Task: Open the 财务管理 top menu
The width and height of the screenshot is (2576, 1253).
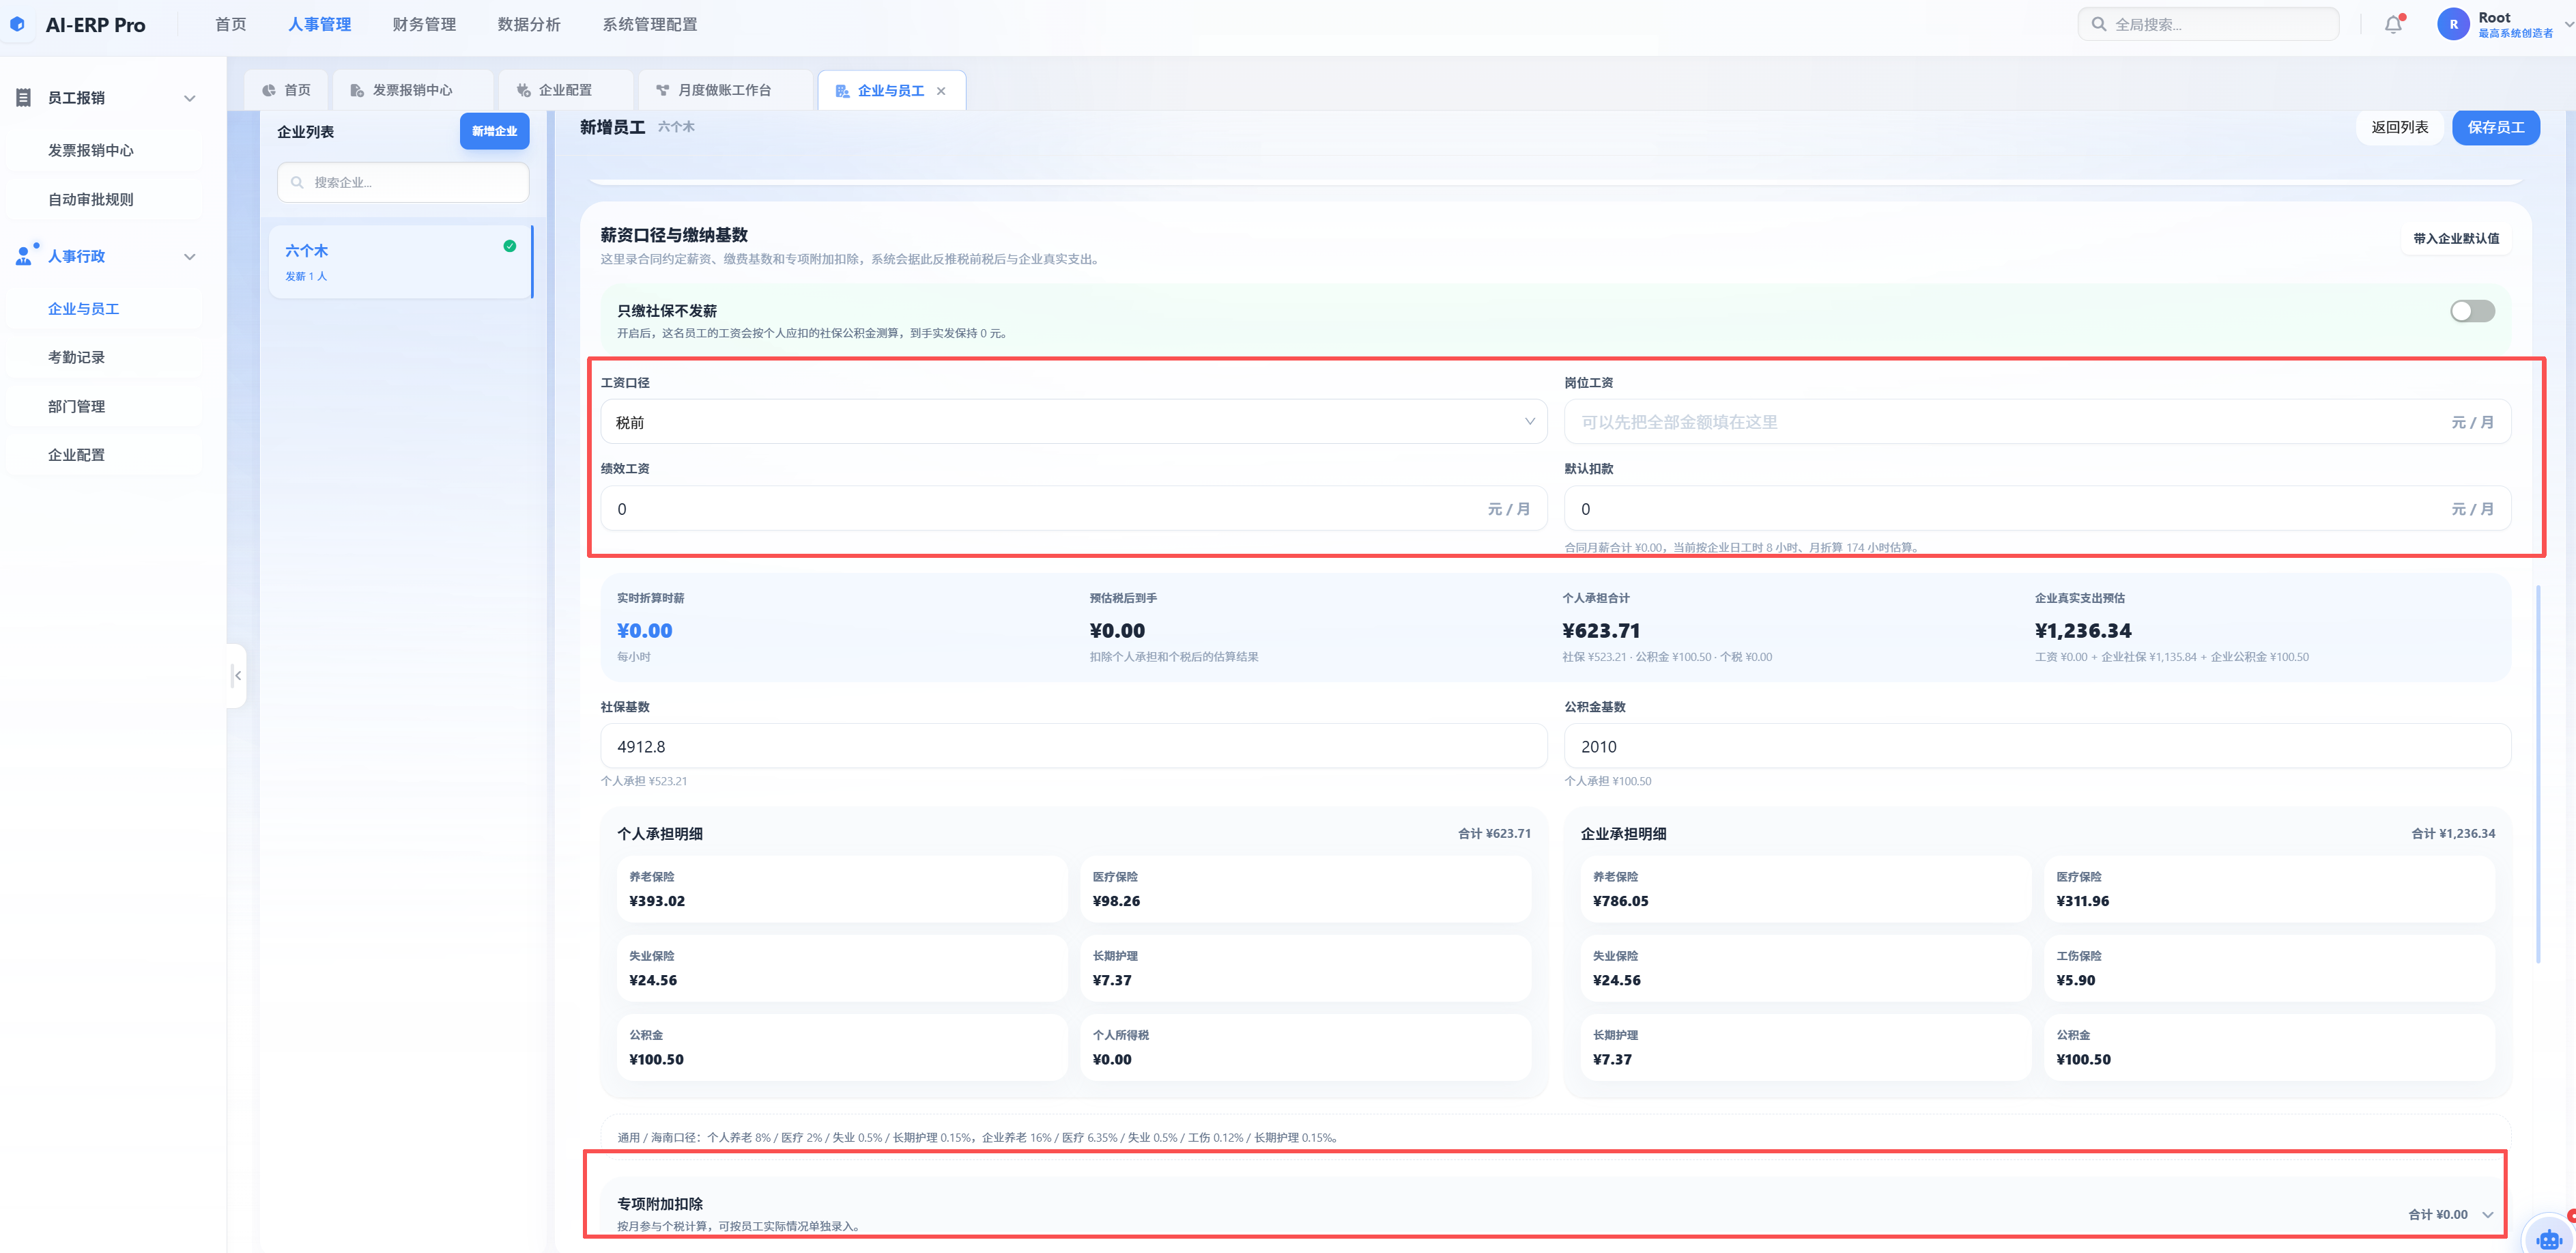Action: click(424, 24)
